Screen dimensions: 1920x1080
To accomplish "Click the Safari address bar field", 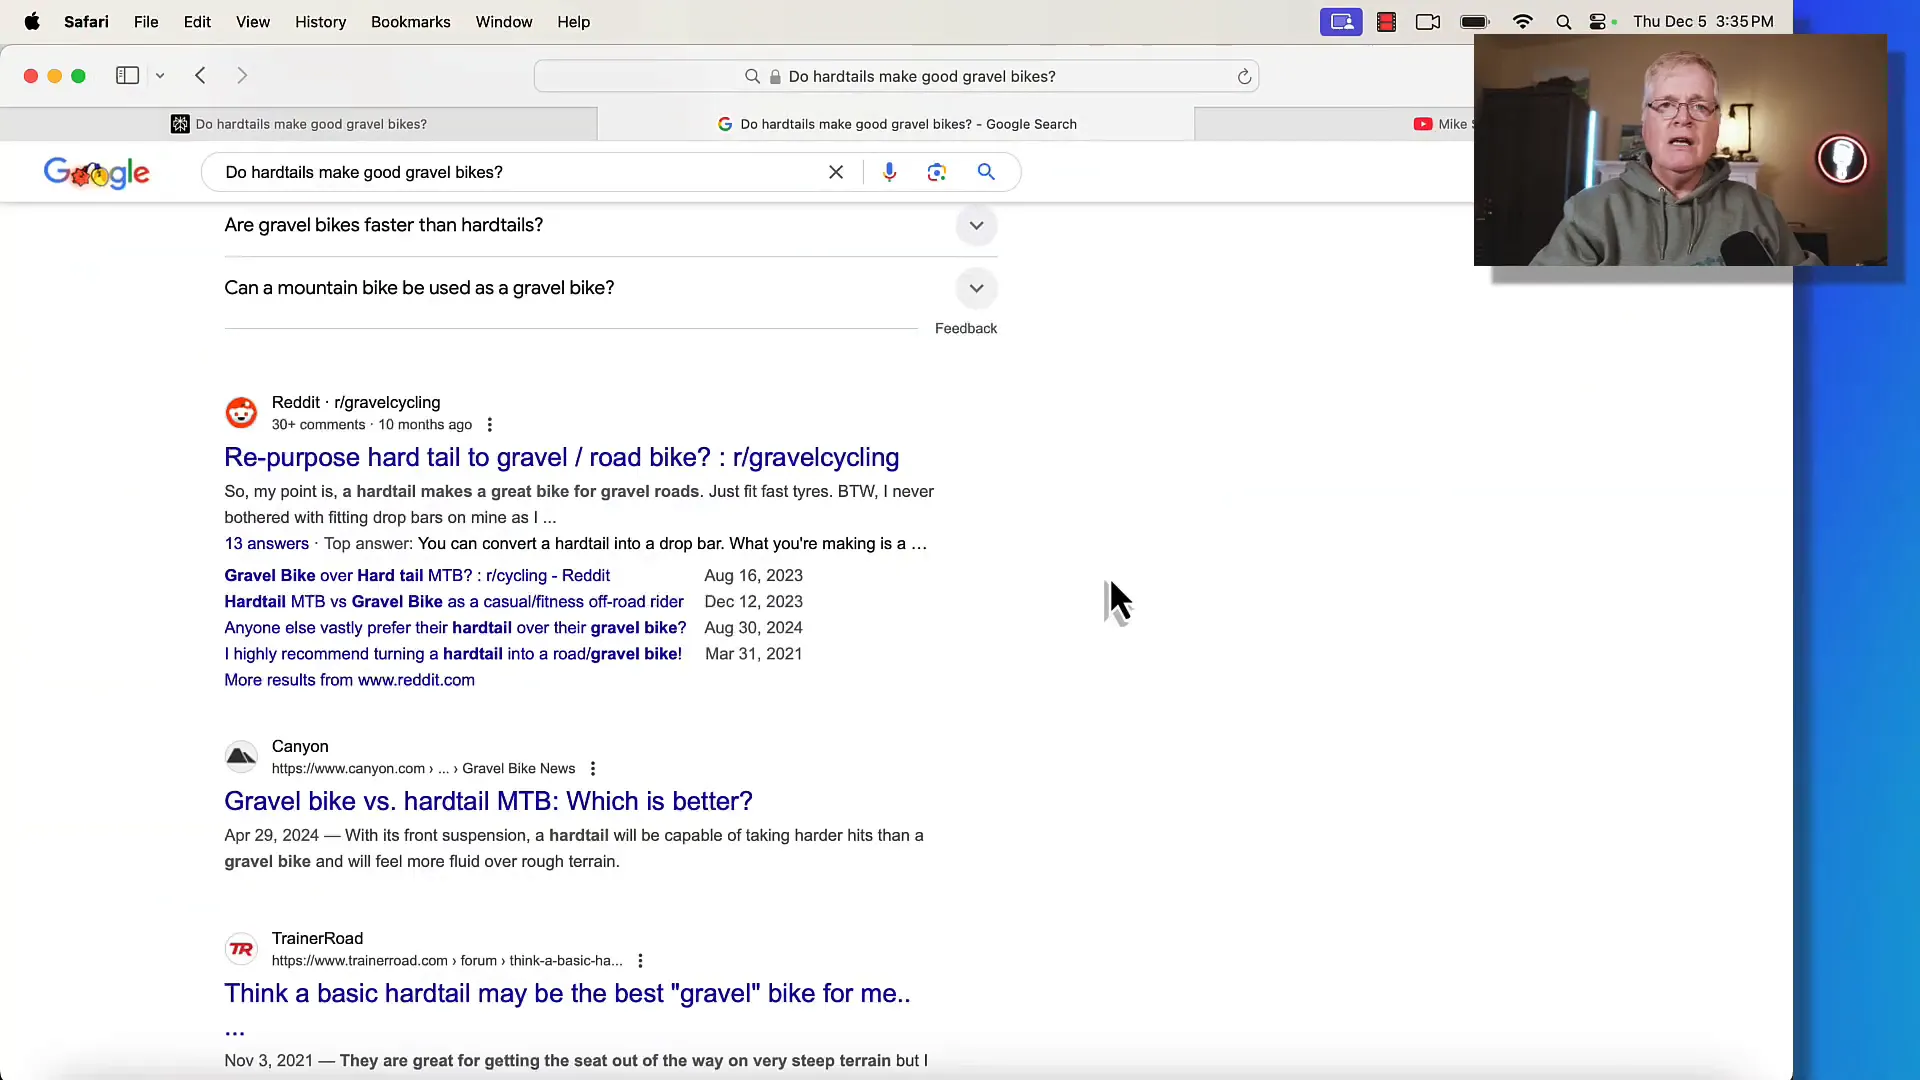I will (896, 76).
